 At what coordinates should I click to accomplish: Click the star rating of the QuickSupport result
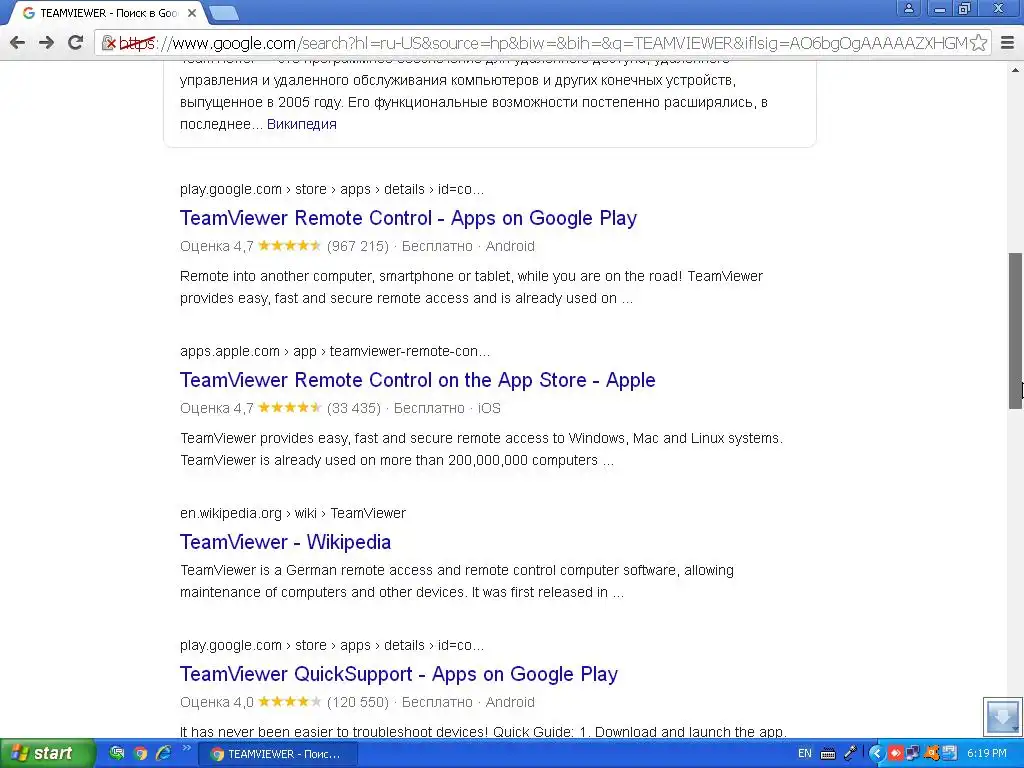(x=290, y=702)
